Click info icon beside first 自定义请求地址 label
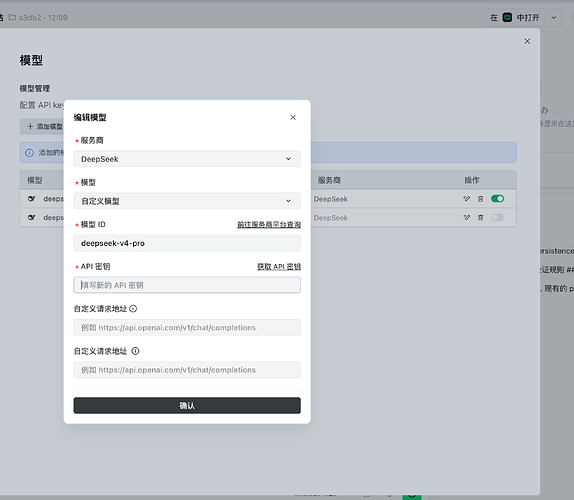574x500 pixels. [x=133, y=309]
